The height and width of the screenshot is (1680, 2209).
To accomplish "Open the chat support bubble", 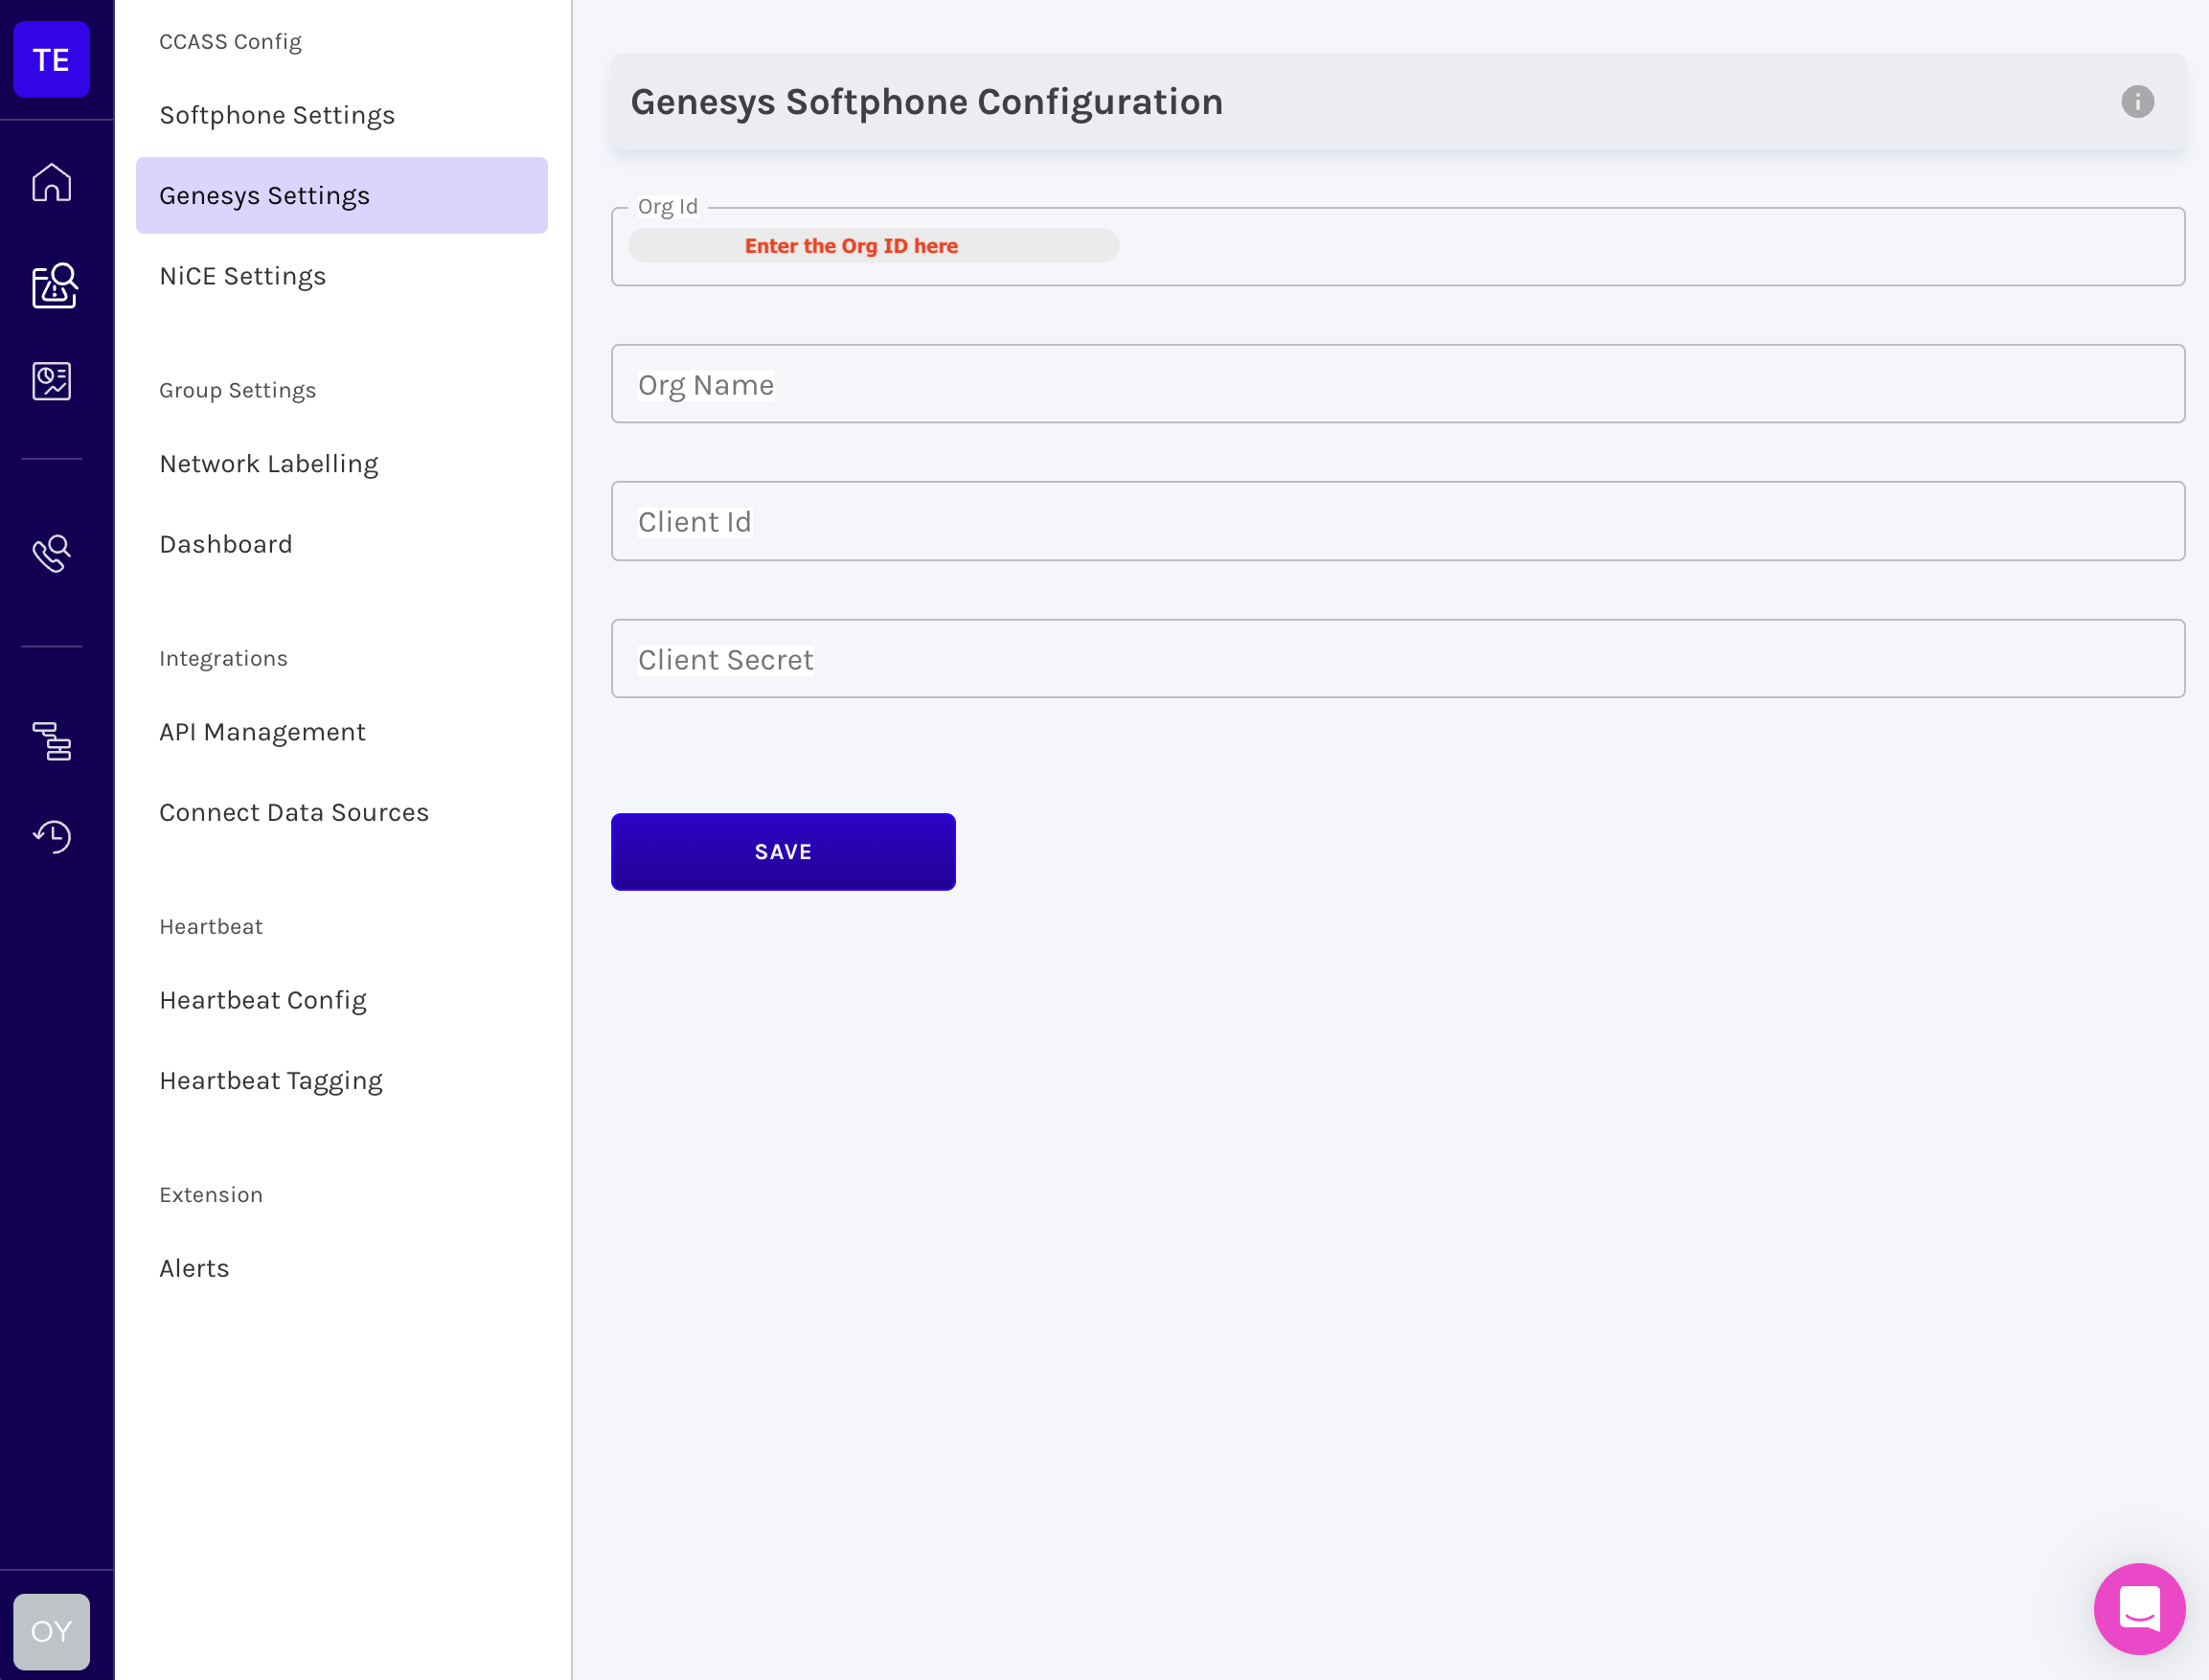I will 2138,1608.
